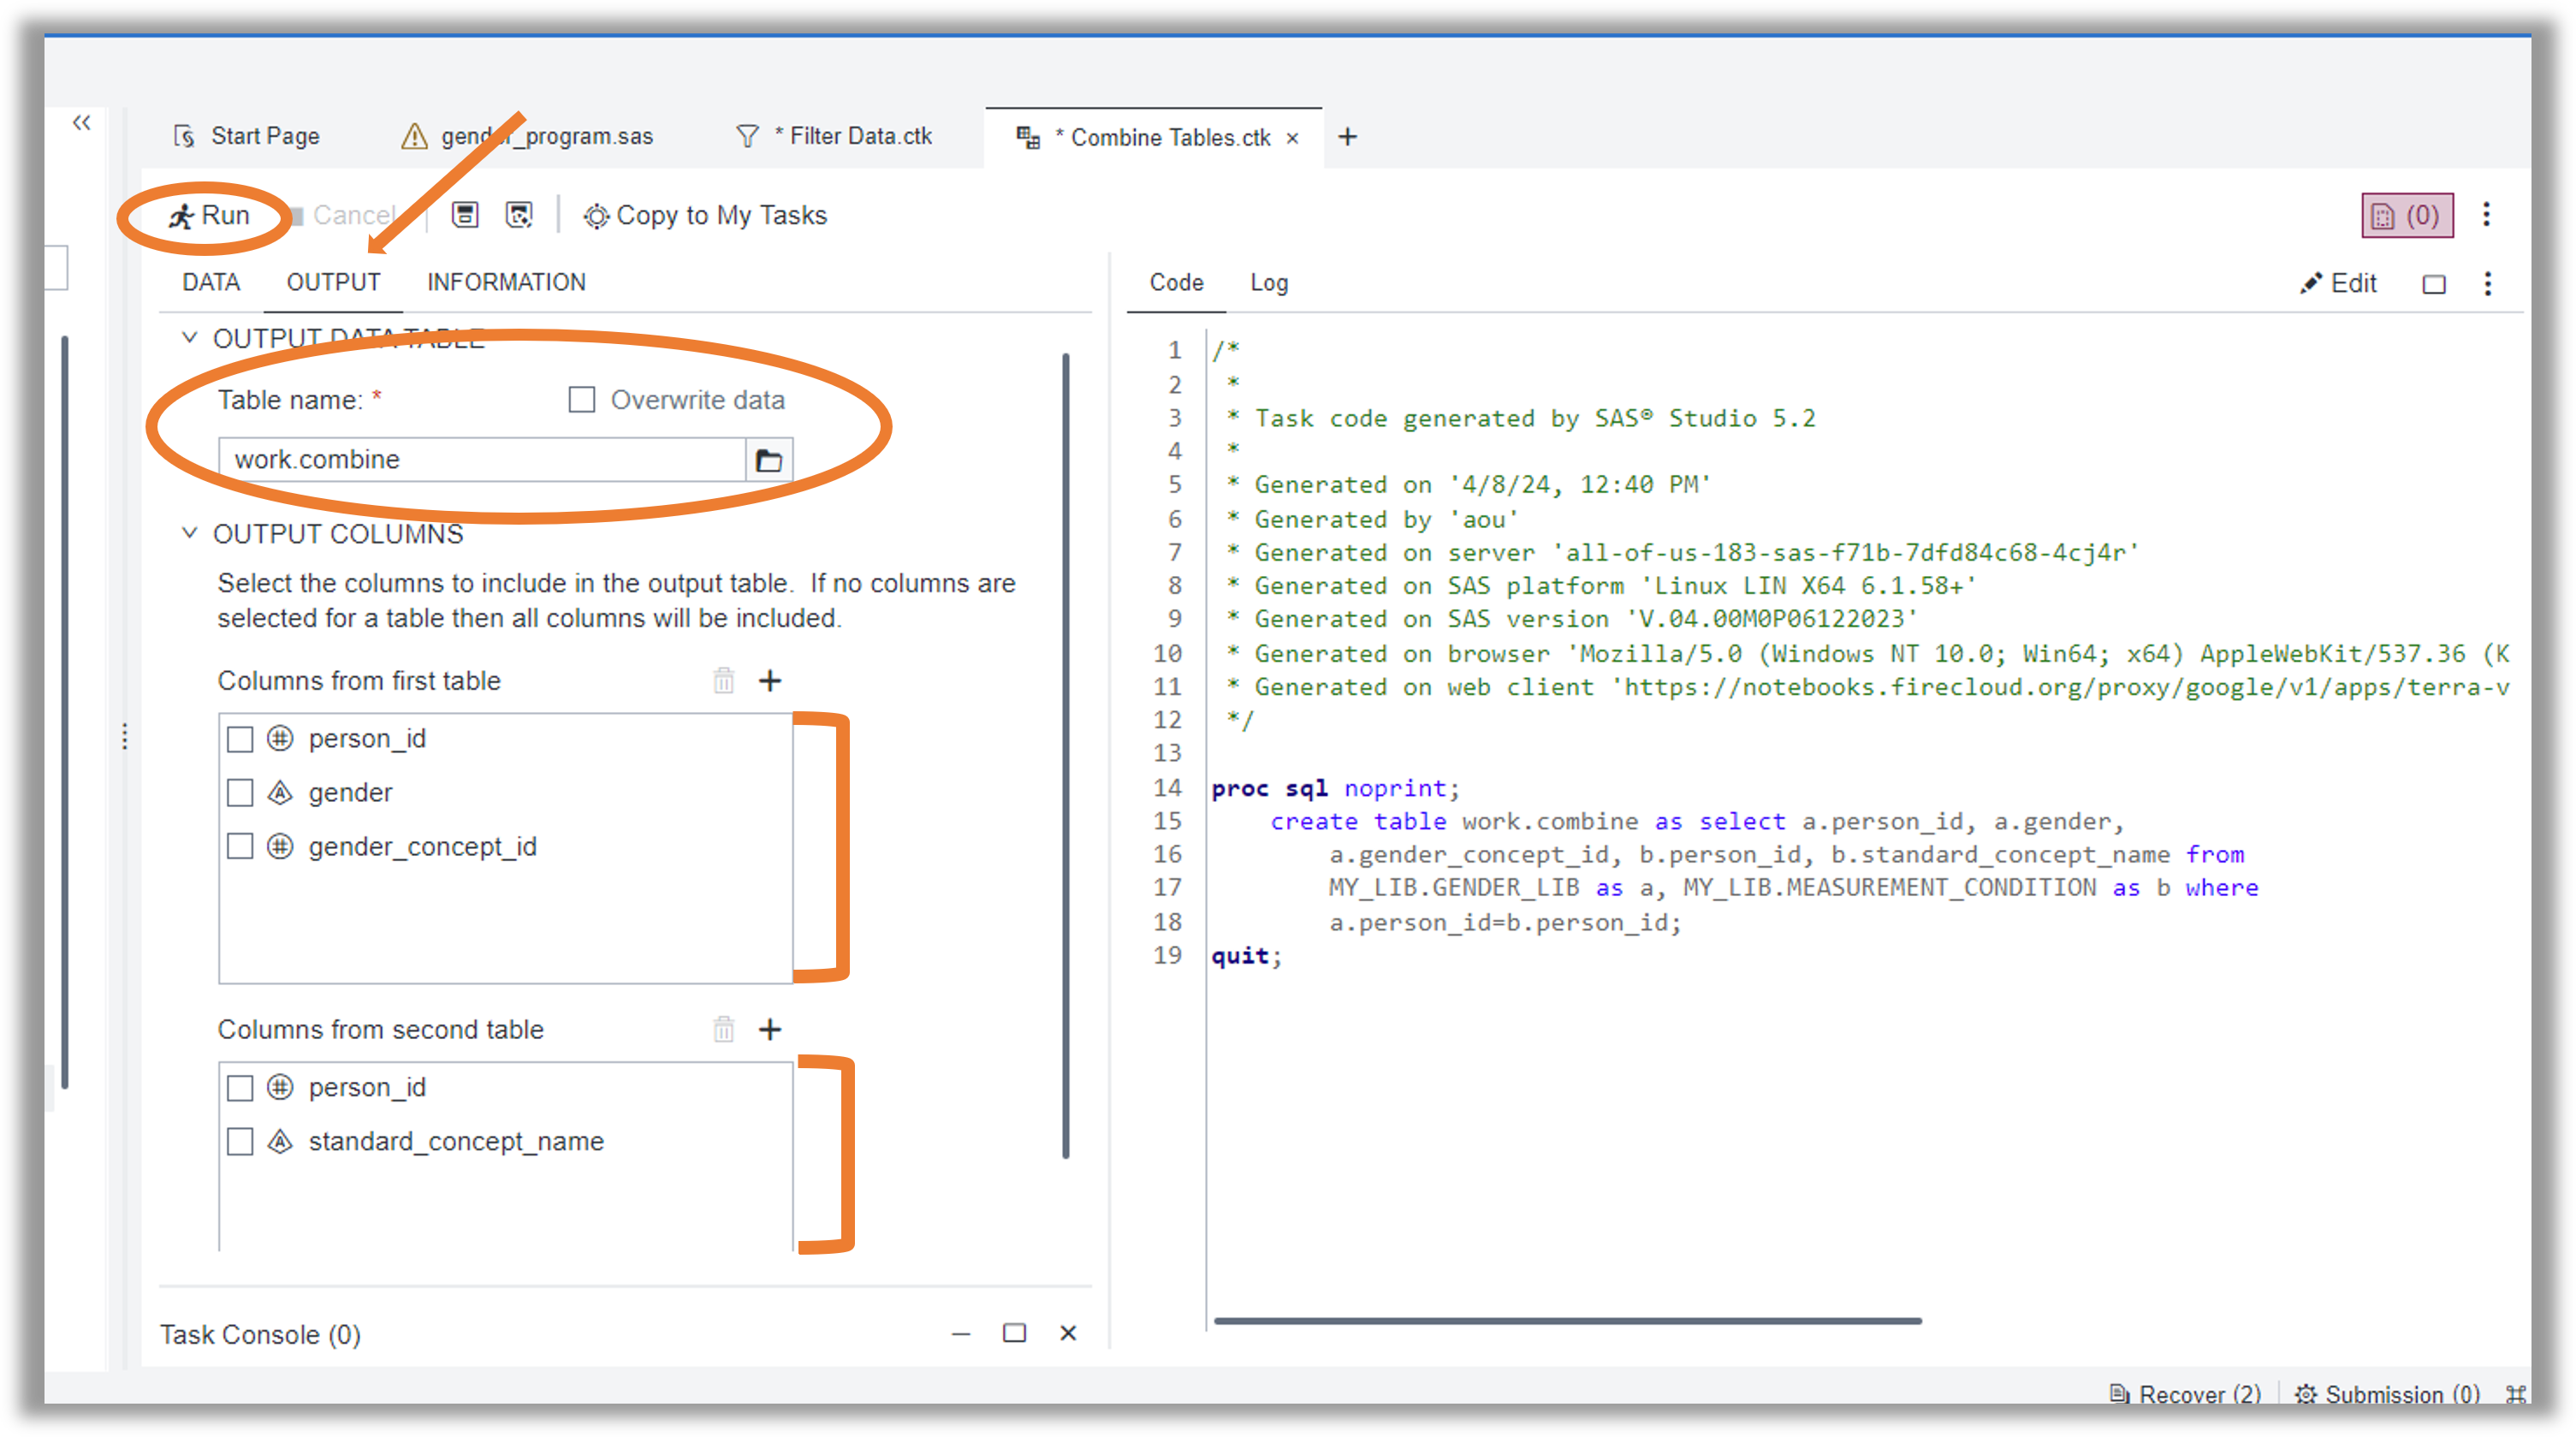Screen dimensions: 2576x1437
Task: Copy this task to My Tasks
Action: (705, 216)
